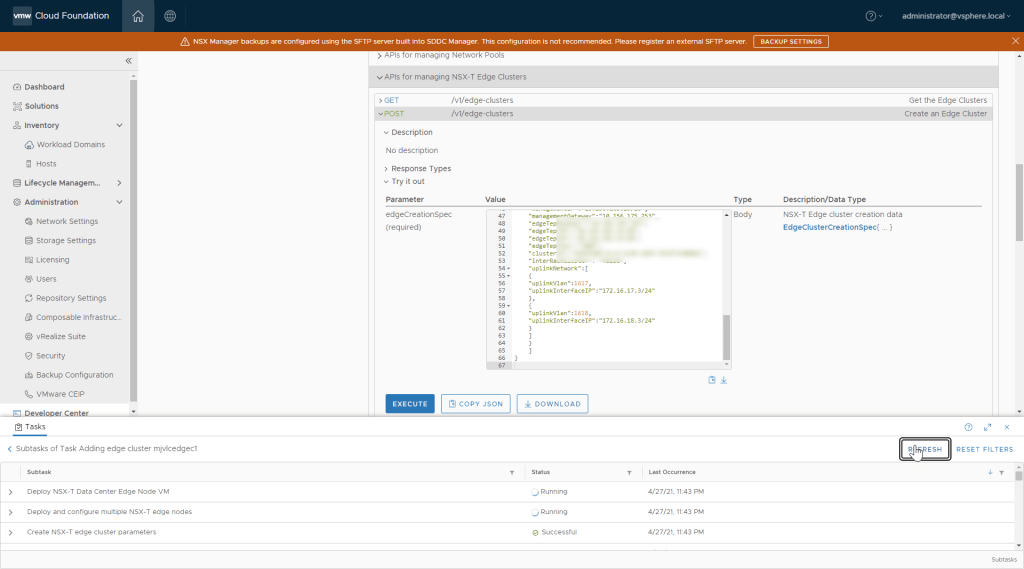This screenshot has height=569, width=1024.
Task: Click the small copy icon below JSON editor
Action: tap(712, 380)
